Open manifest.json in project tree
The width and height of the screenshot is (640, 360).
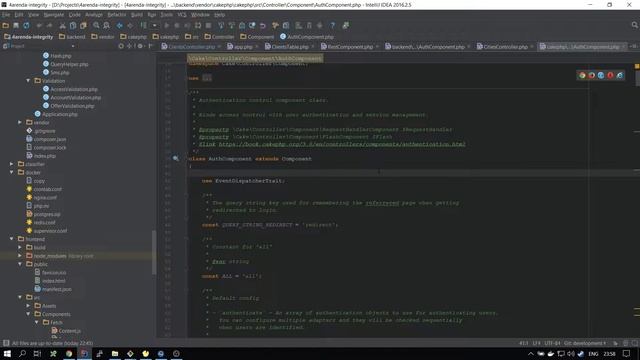pos(57,289)
